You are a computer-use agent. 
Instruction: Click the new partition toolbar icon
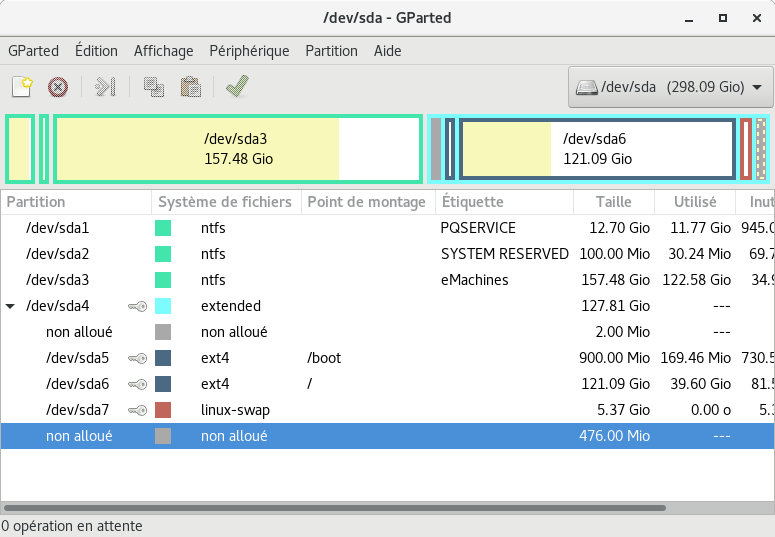(22, 87)
